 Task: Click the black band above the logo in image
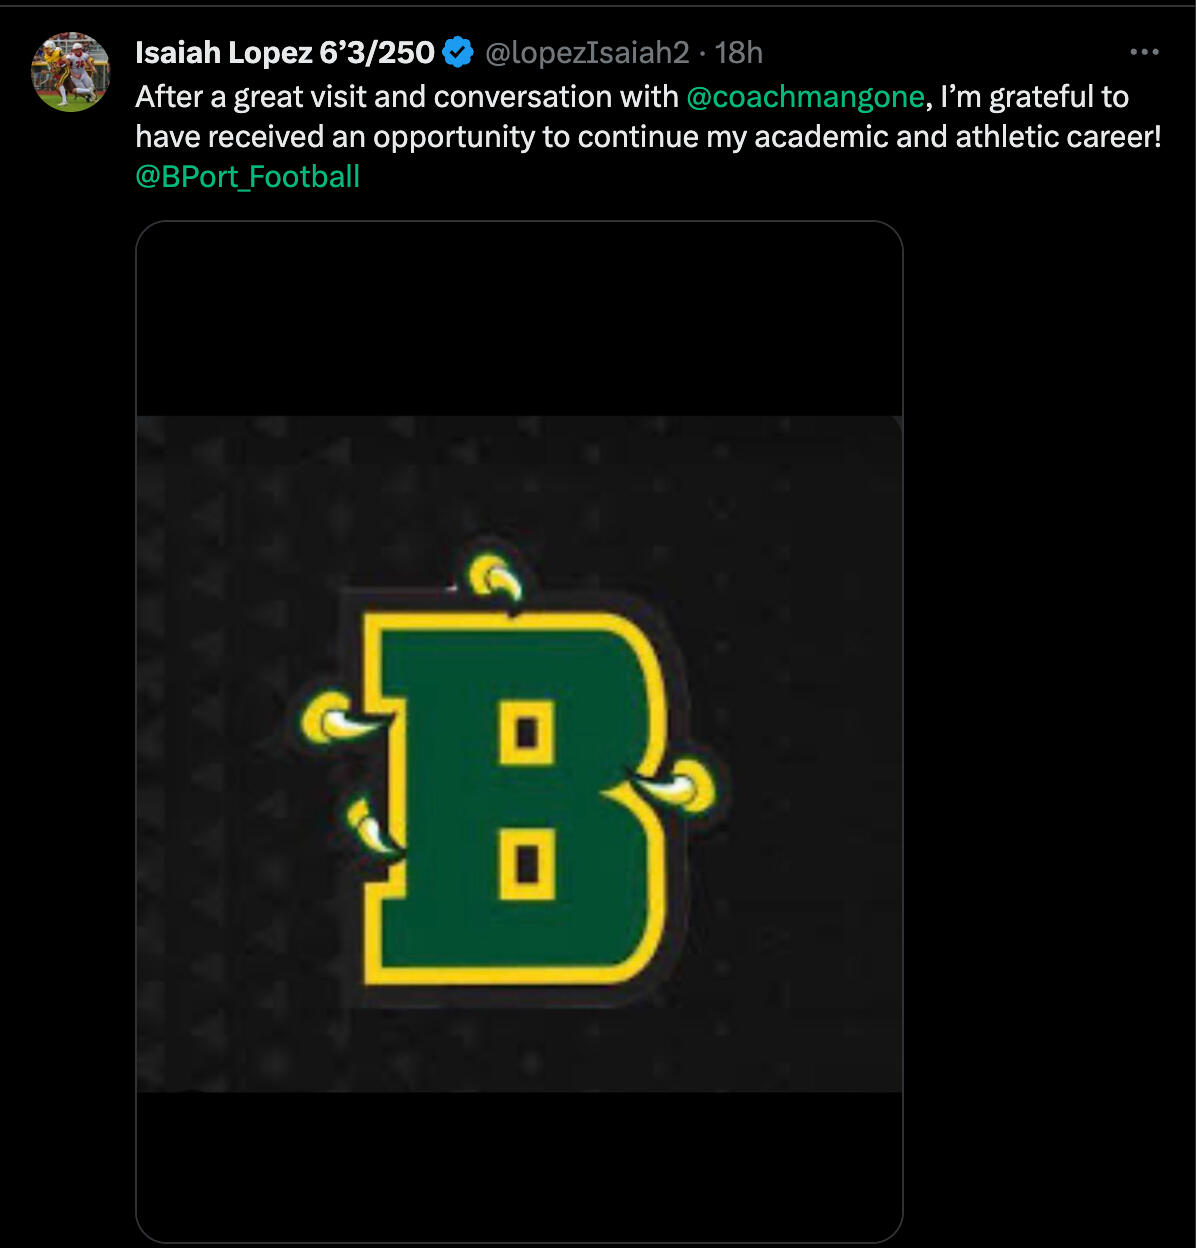(x=519, y=320)
